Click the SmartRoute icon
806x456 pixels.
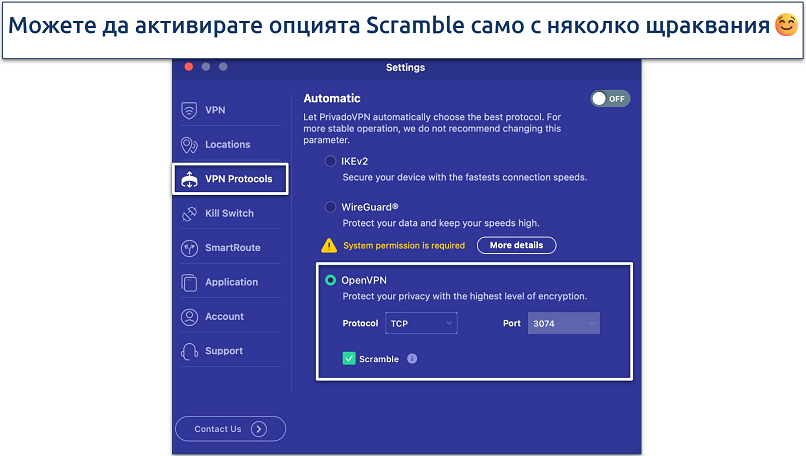pyautogui.click(x=188, y=248)
